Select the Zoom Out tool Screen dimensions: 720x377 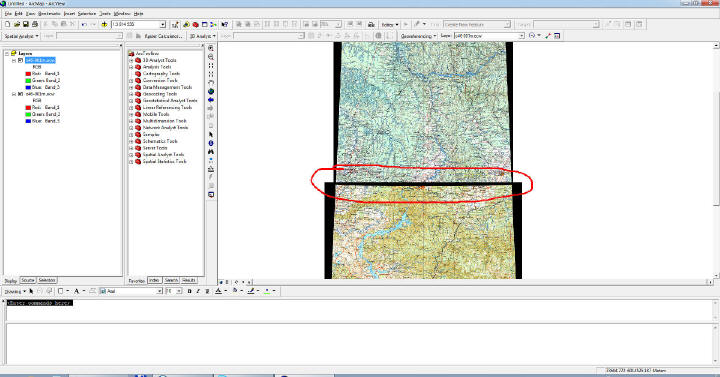point(211,57)
